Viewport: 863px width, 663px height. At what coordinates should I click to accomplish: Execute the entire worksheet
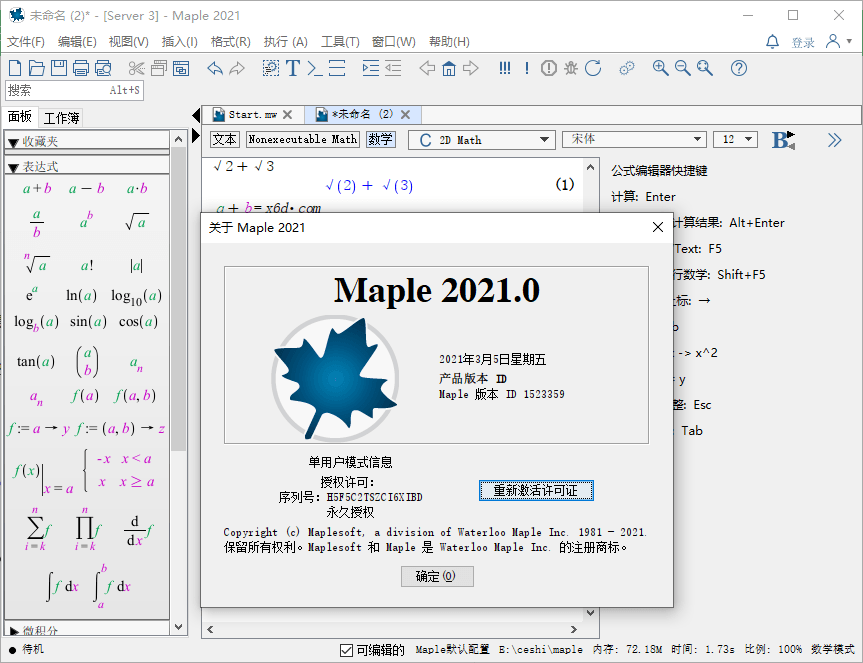[505, 68]
